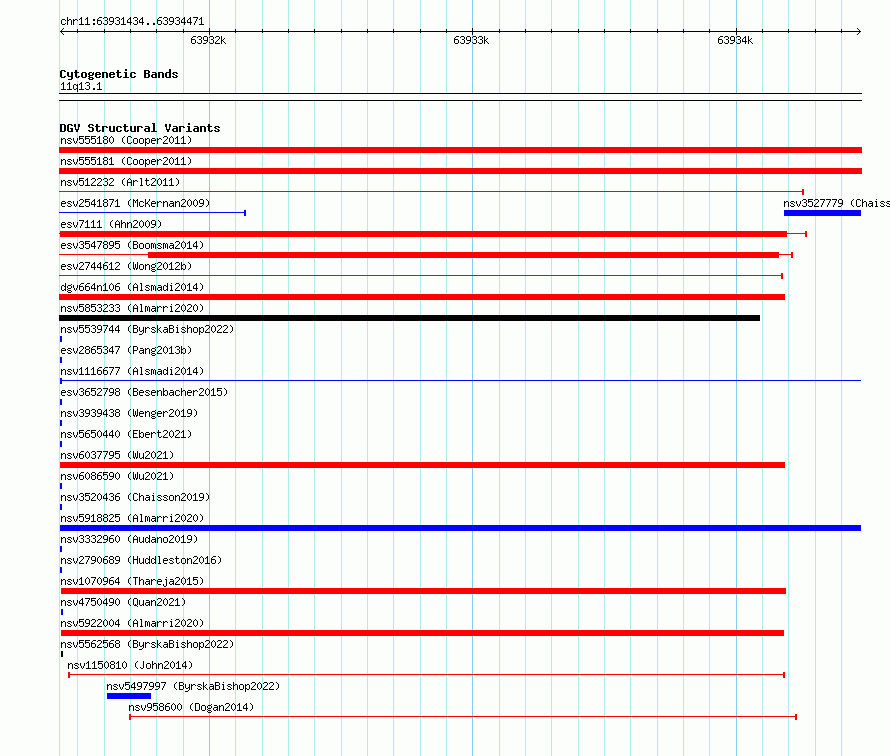890x756 pixels.
Task: Click the nsv5650440 (Ebert2021) label
Action: pyautogui.click(x=126, y=434)
